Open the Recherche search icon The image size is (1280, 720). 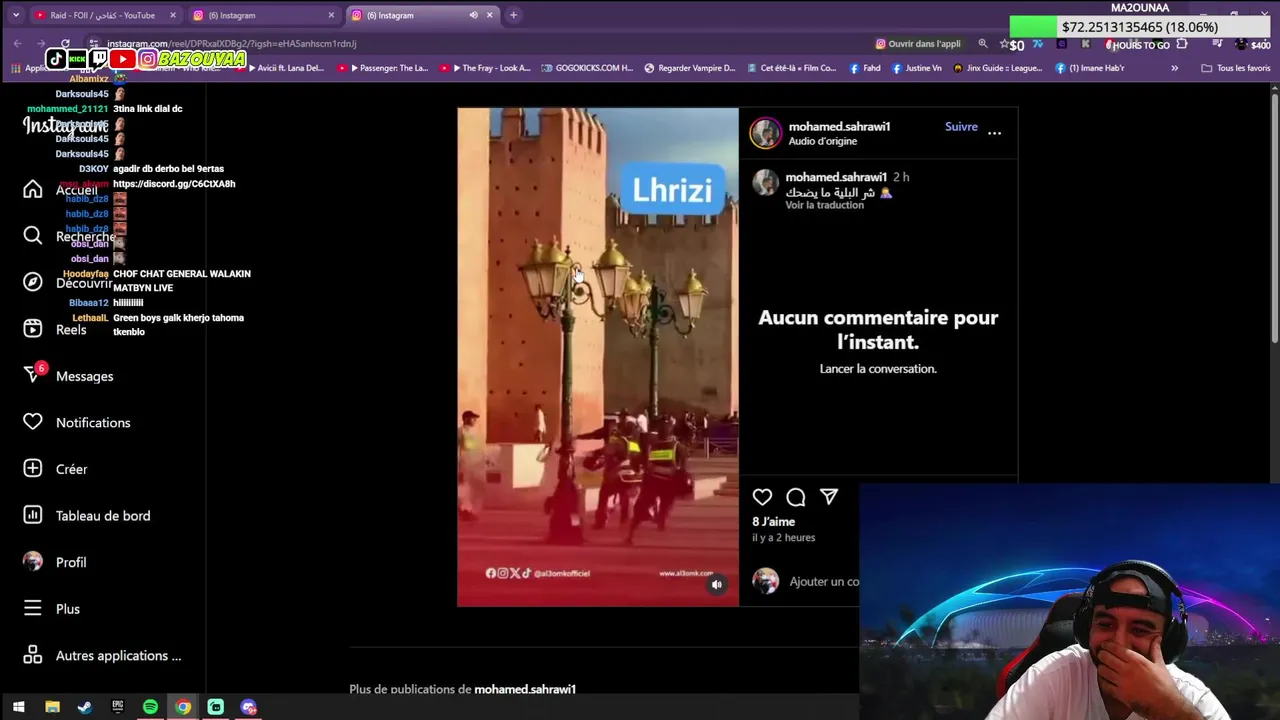33,236
